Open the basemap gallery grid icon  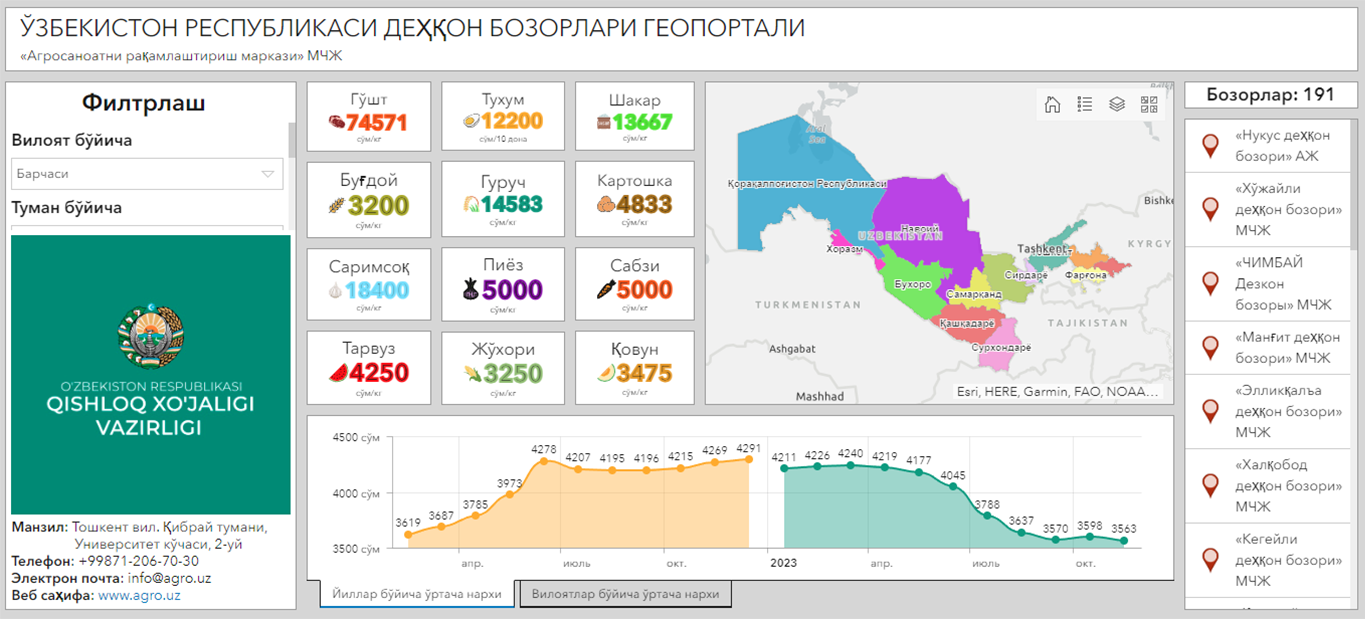pyautogui.click(x=1149, y=104)
